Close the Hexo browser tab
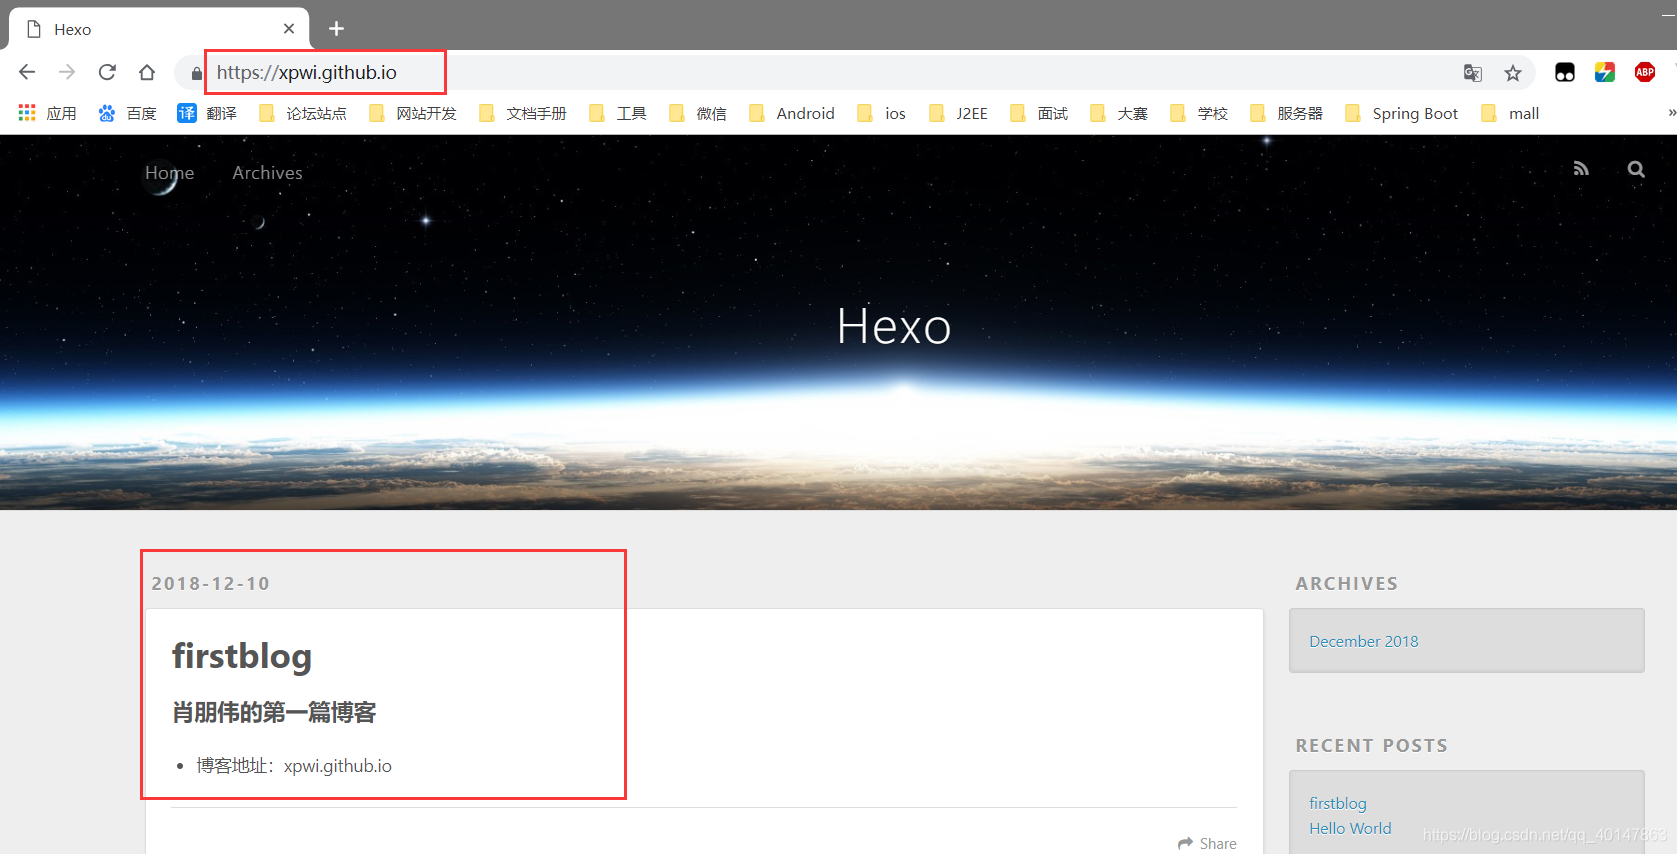 (x=289, y=29)
